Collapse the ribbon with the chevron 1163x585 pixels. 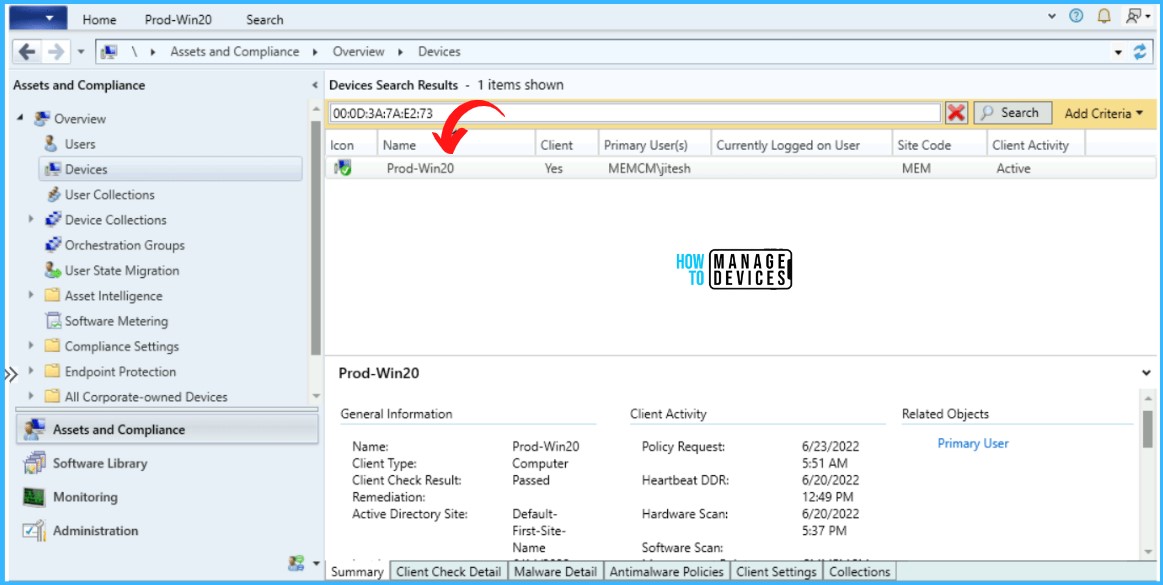[1052, 16]
